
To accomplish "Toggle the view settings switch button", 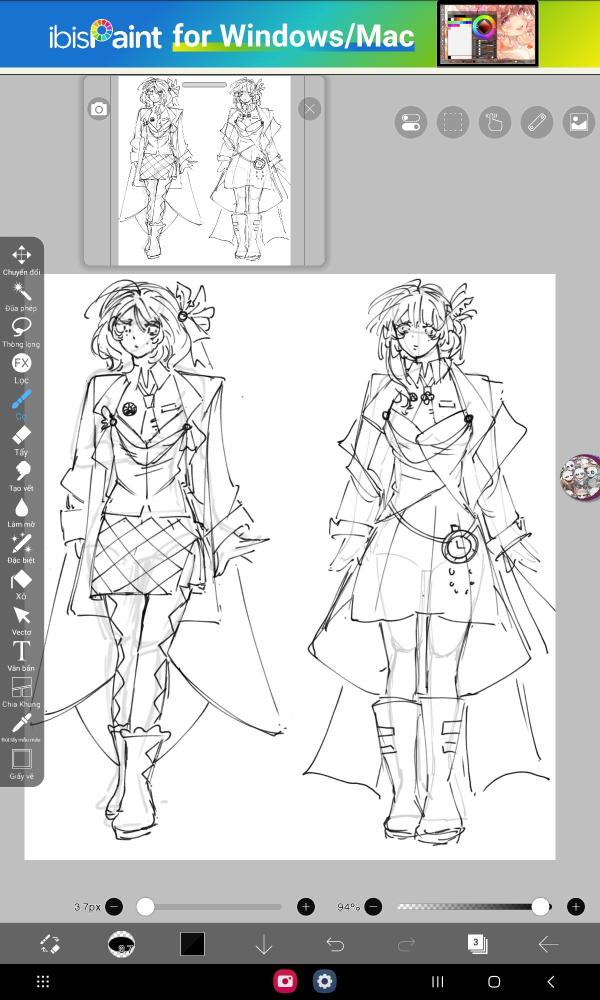I will tap(410, 122).
